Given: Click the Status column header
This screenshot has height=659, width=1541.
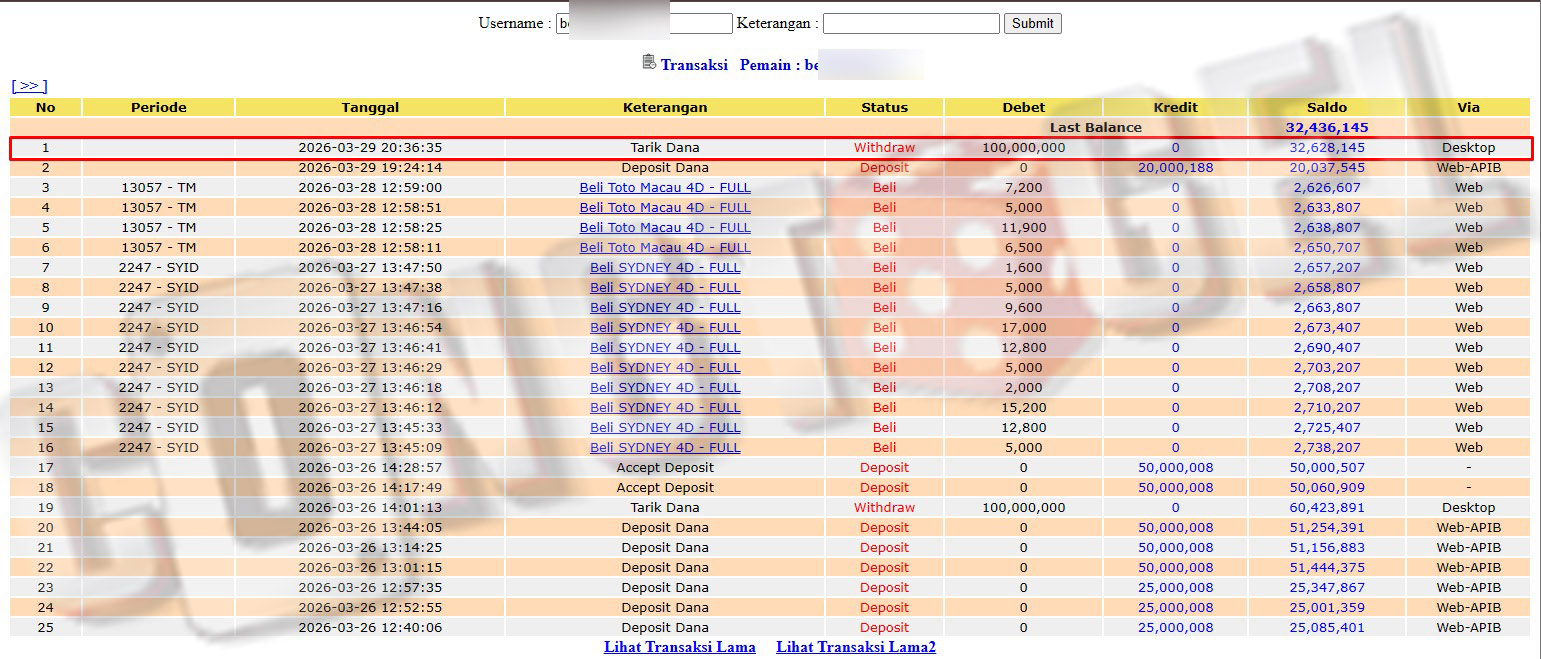Looking at the screenshot, I should click(x=885, y=107).
